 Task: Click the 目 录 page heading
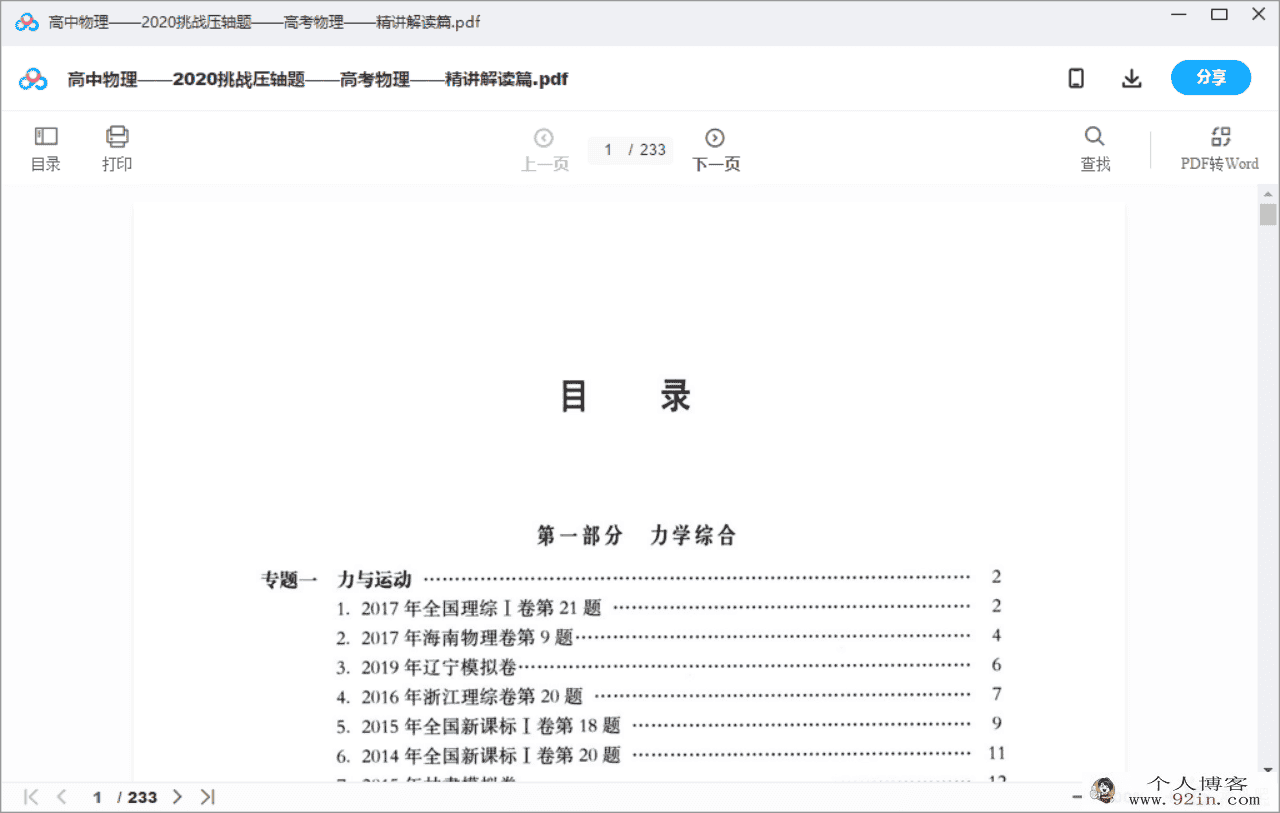coord(625,397)
